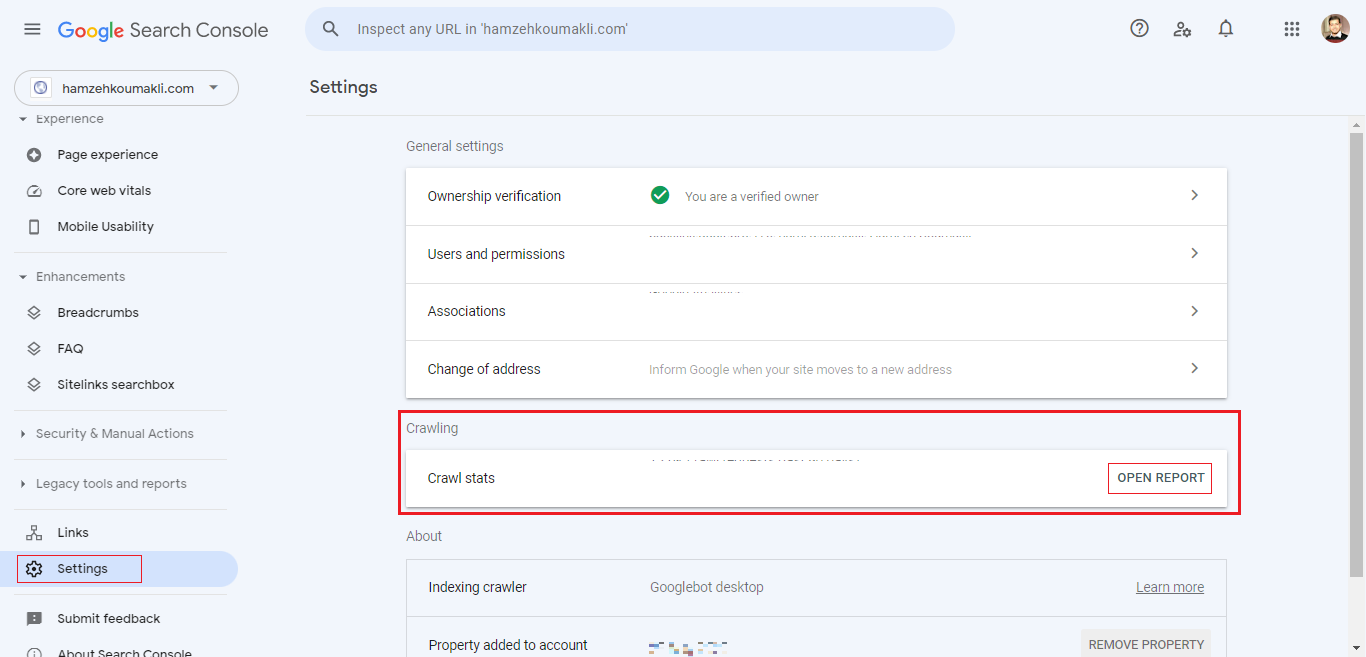This screenshot has height=657, width=1366.
Task: Click the Links sidebar icon
Action: 35,533
